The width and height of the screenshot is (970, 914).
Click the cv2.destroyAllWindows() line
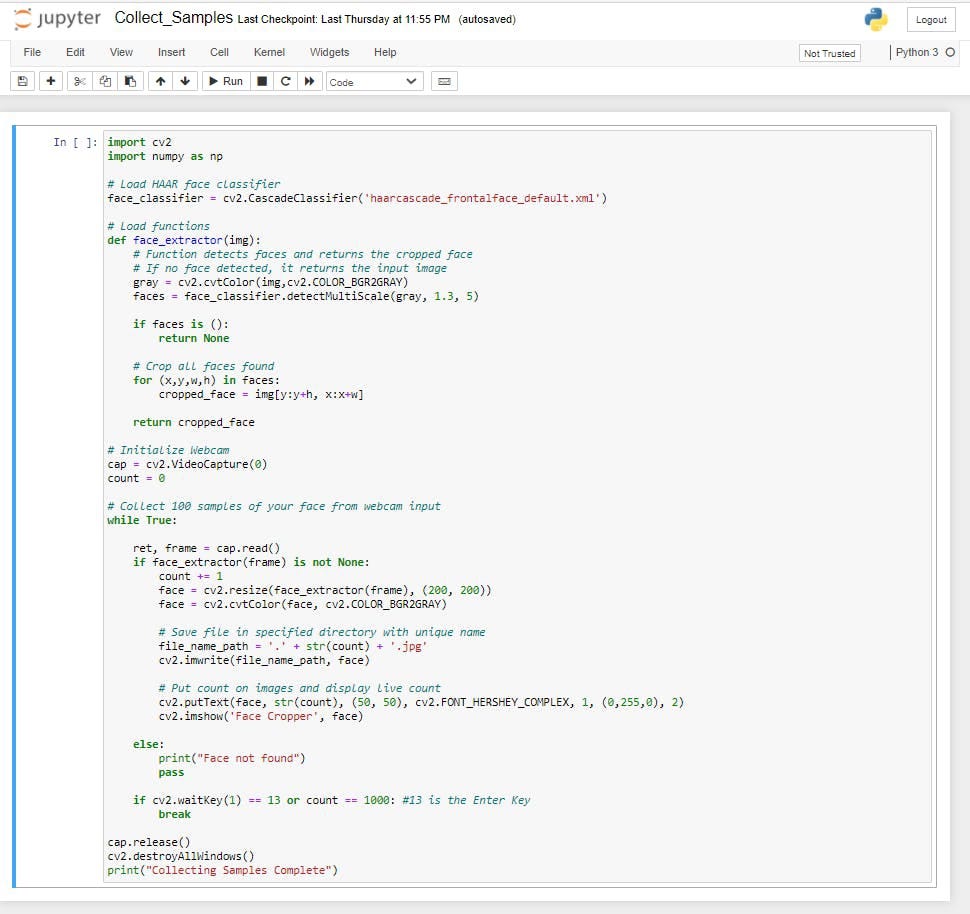point(181,856)
